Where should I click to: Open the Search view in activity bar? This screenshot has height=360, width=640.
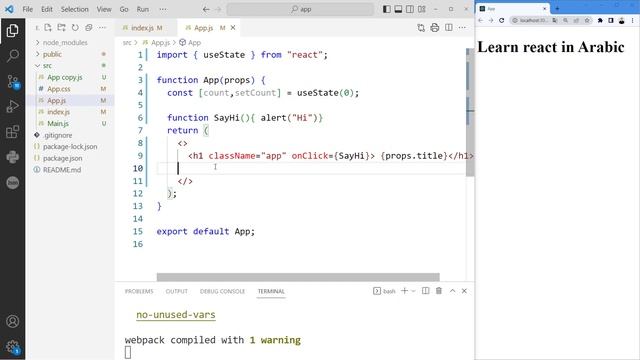[x=12, y=56]
